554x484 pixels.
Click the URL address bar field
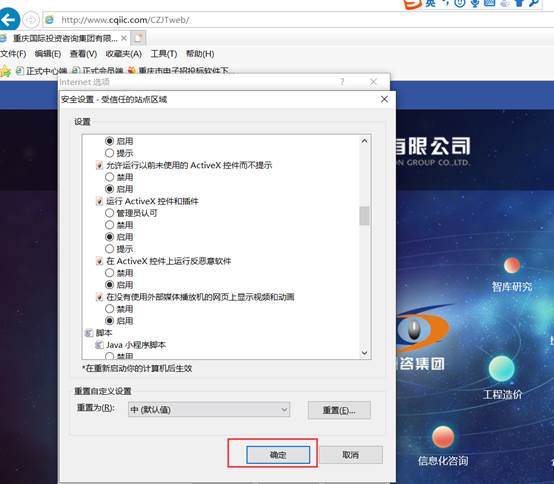[297, 20]
